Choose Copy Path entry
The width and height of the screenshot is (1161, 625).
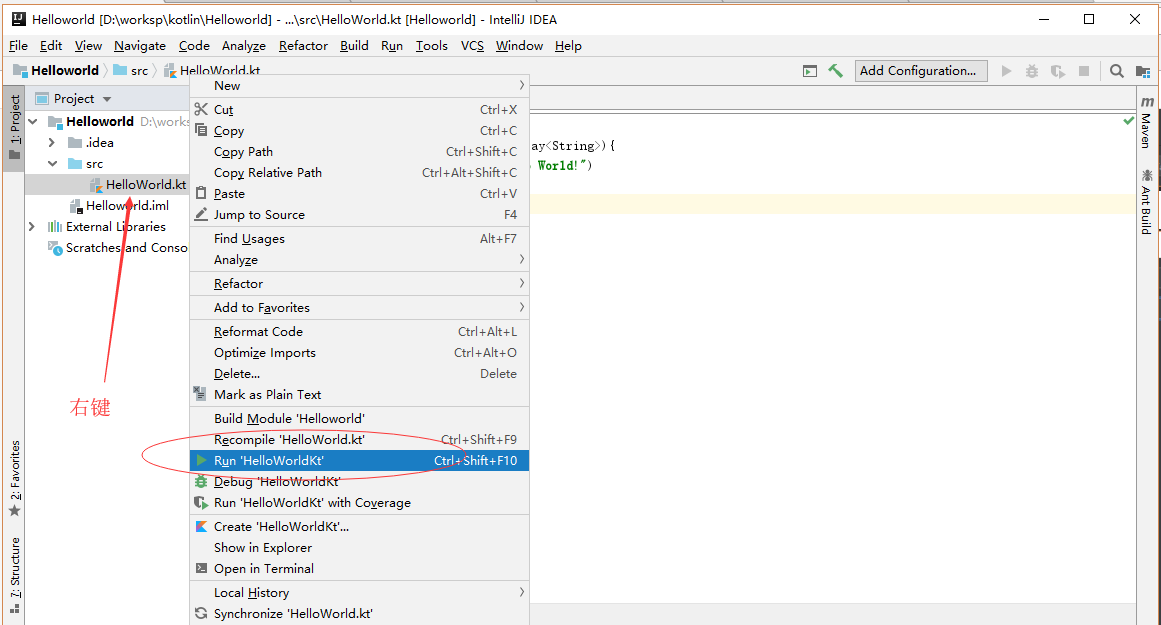[359, 152]
